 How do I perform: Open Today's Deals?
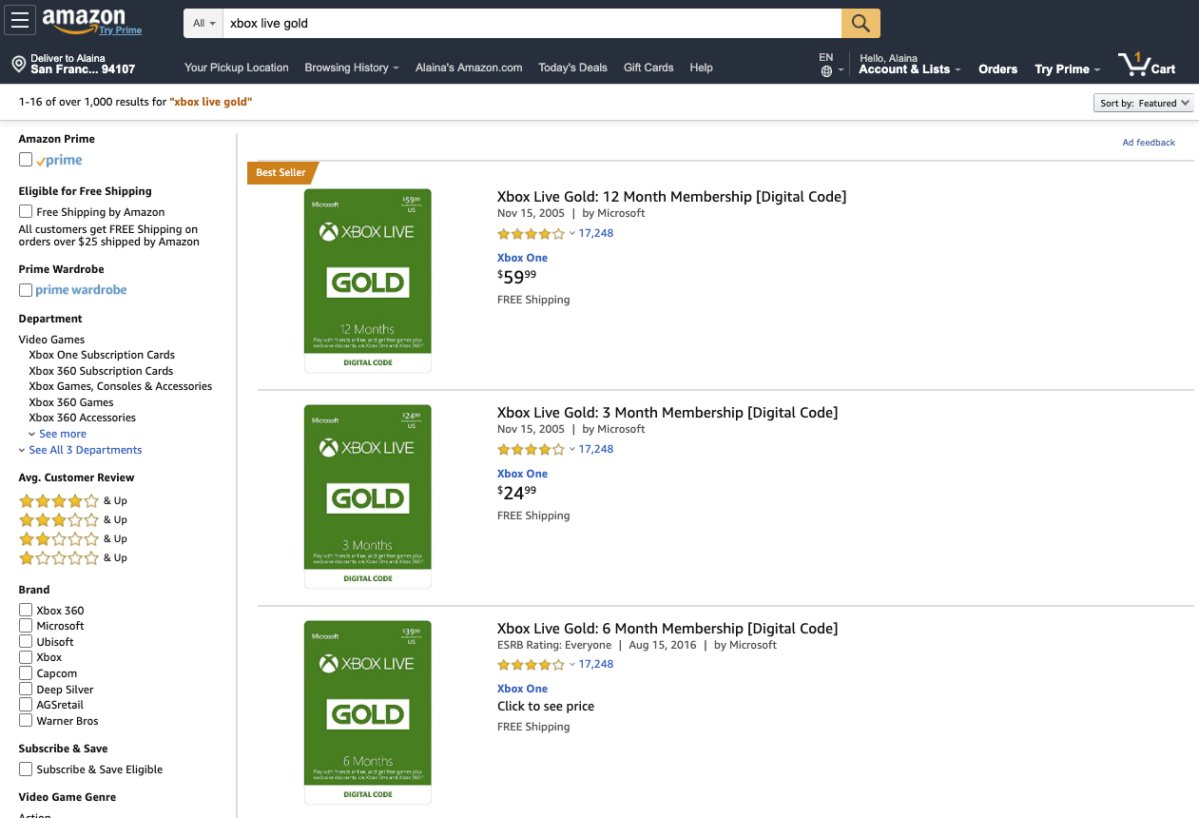point(573,67)
